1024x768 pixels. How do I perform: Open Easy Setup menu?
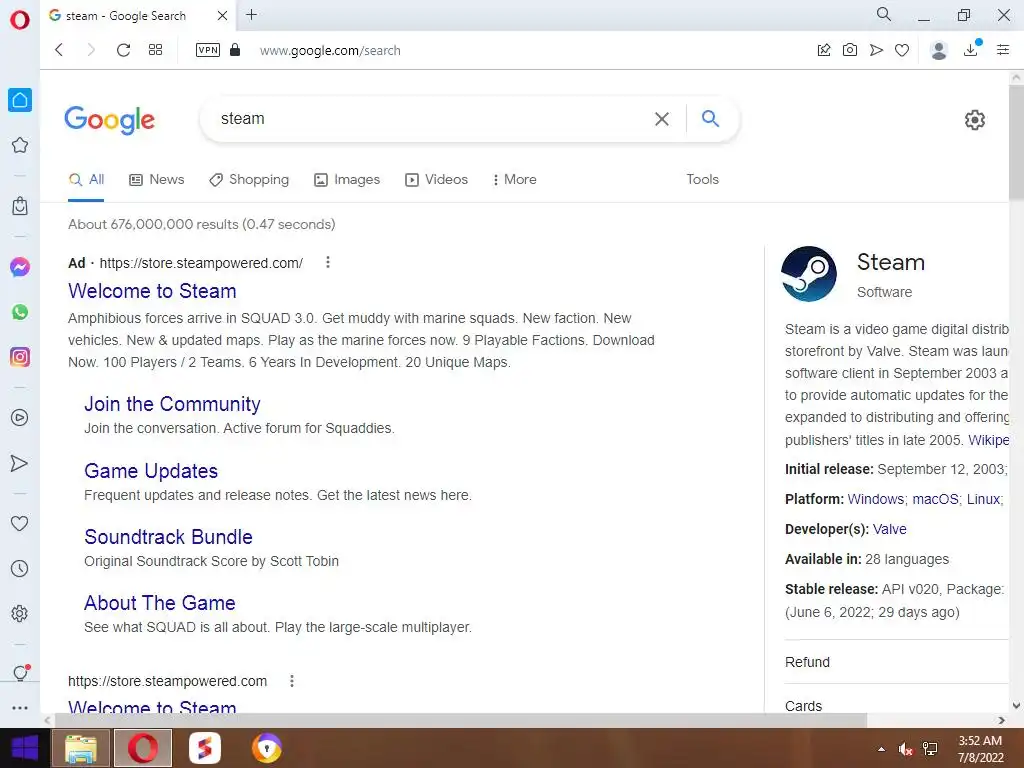pyautogui.click(x=1003, y=50)
